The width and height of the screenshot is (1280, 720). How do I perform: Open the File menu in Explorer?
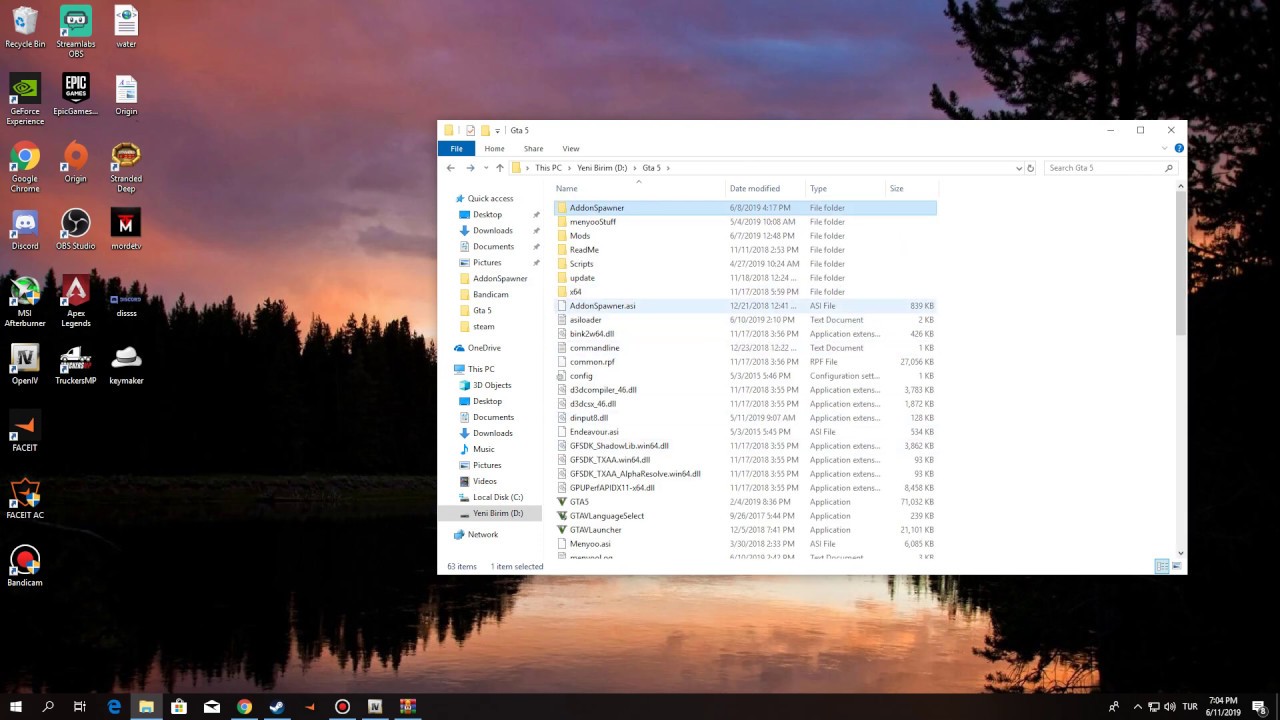pos(456,148)
